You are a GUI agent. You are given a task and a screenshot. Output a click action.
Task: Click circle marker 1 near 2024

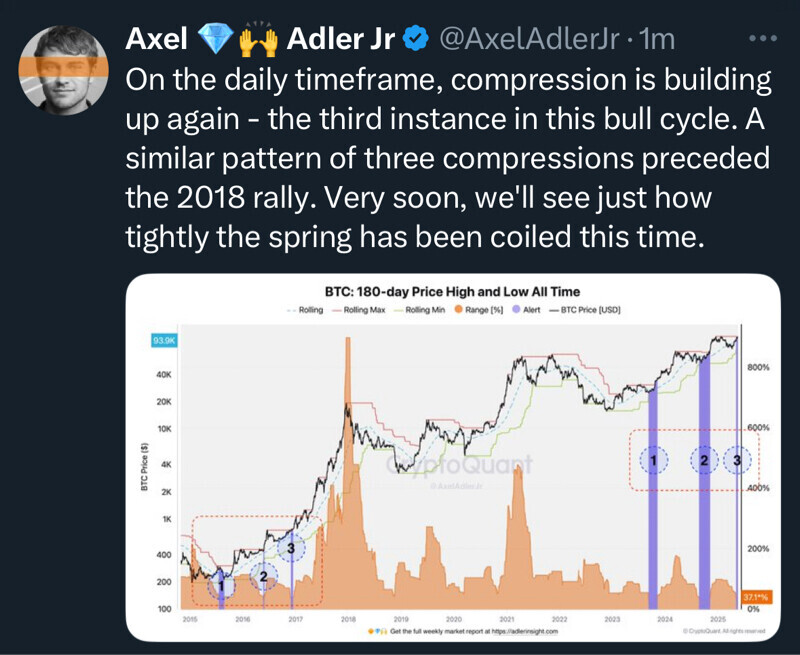coord(653,459)
